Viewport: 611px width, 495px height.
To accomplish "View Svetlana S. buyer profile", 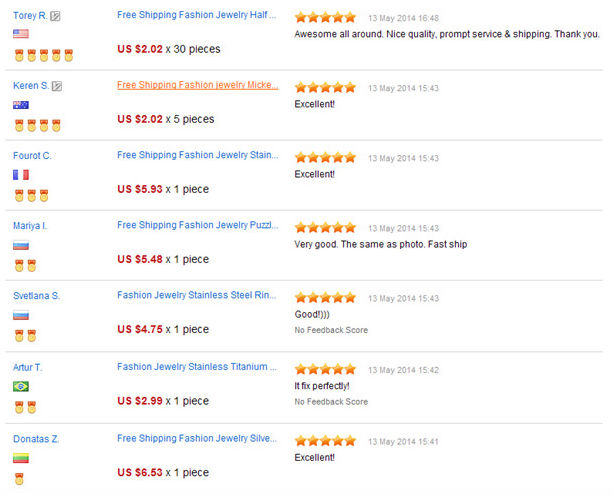I will [36, 296].
